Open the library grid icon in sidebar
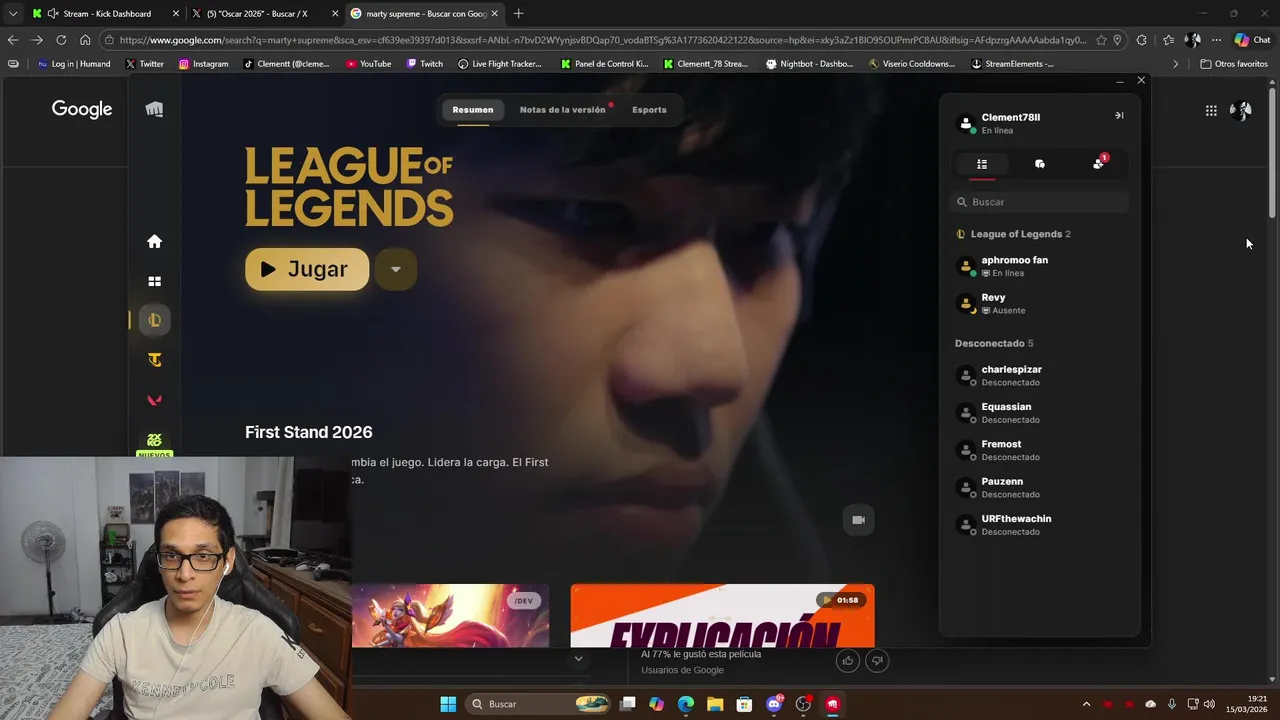The width and height of the screenshot is (1280, 720). (x=154, y=282)
